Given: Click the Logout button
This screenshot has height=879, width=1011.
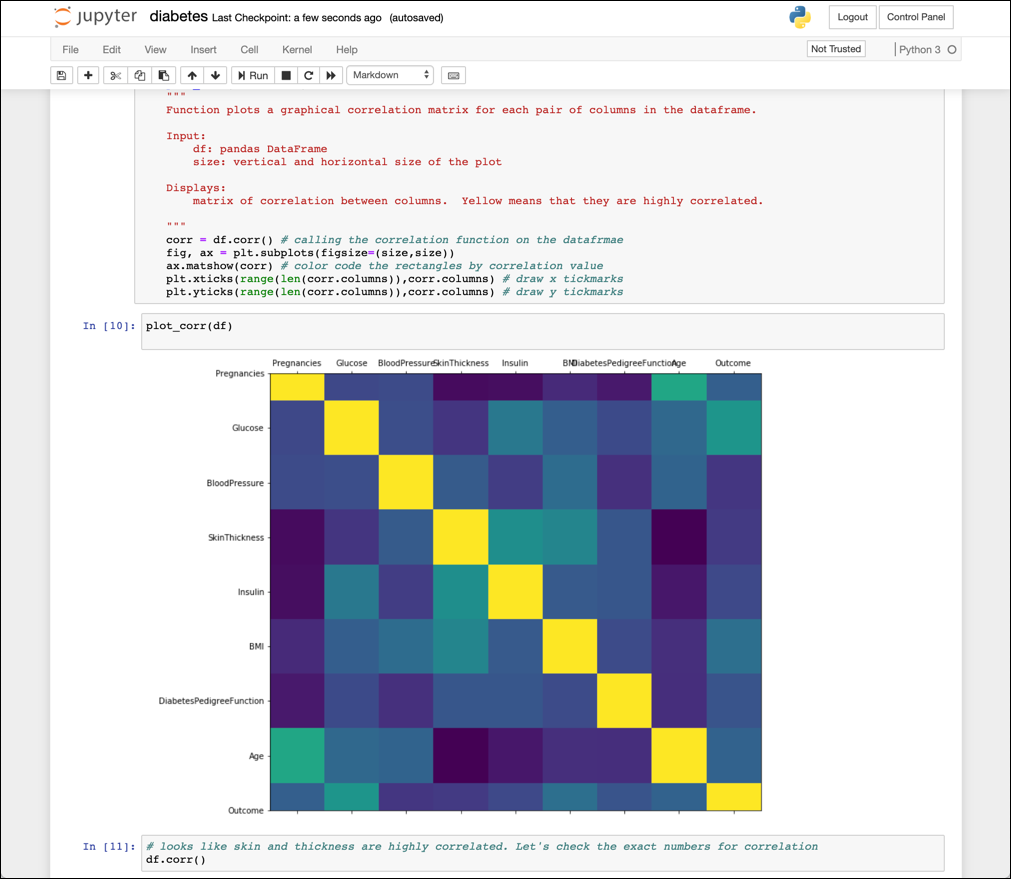Looking at the screenshot, I should tap(852, 17).
